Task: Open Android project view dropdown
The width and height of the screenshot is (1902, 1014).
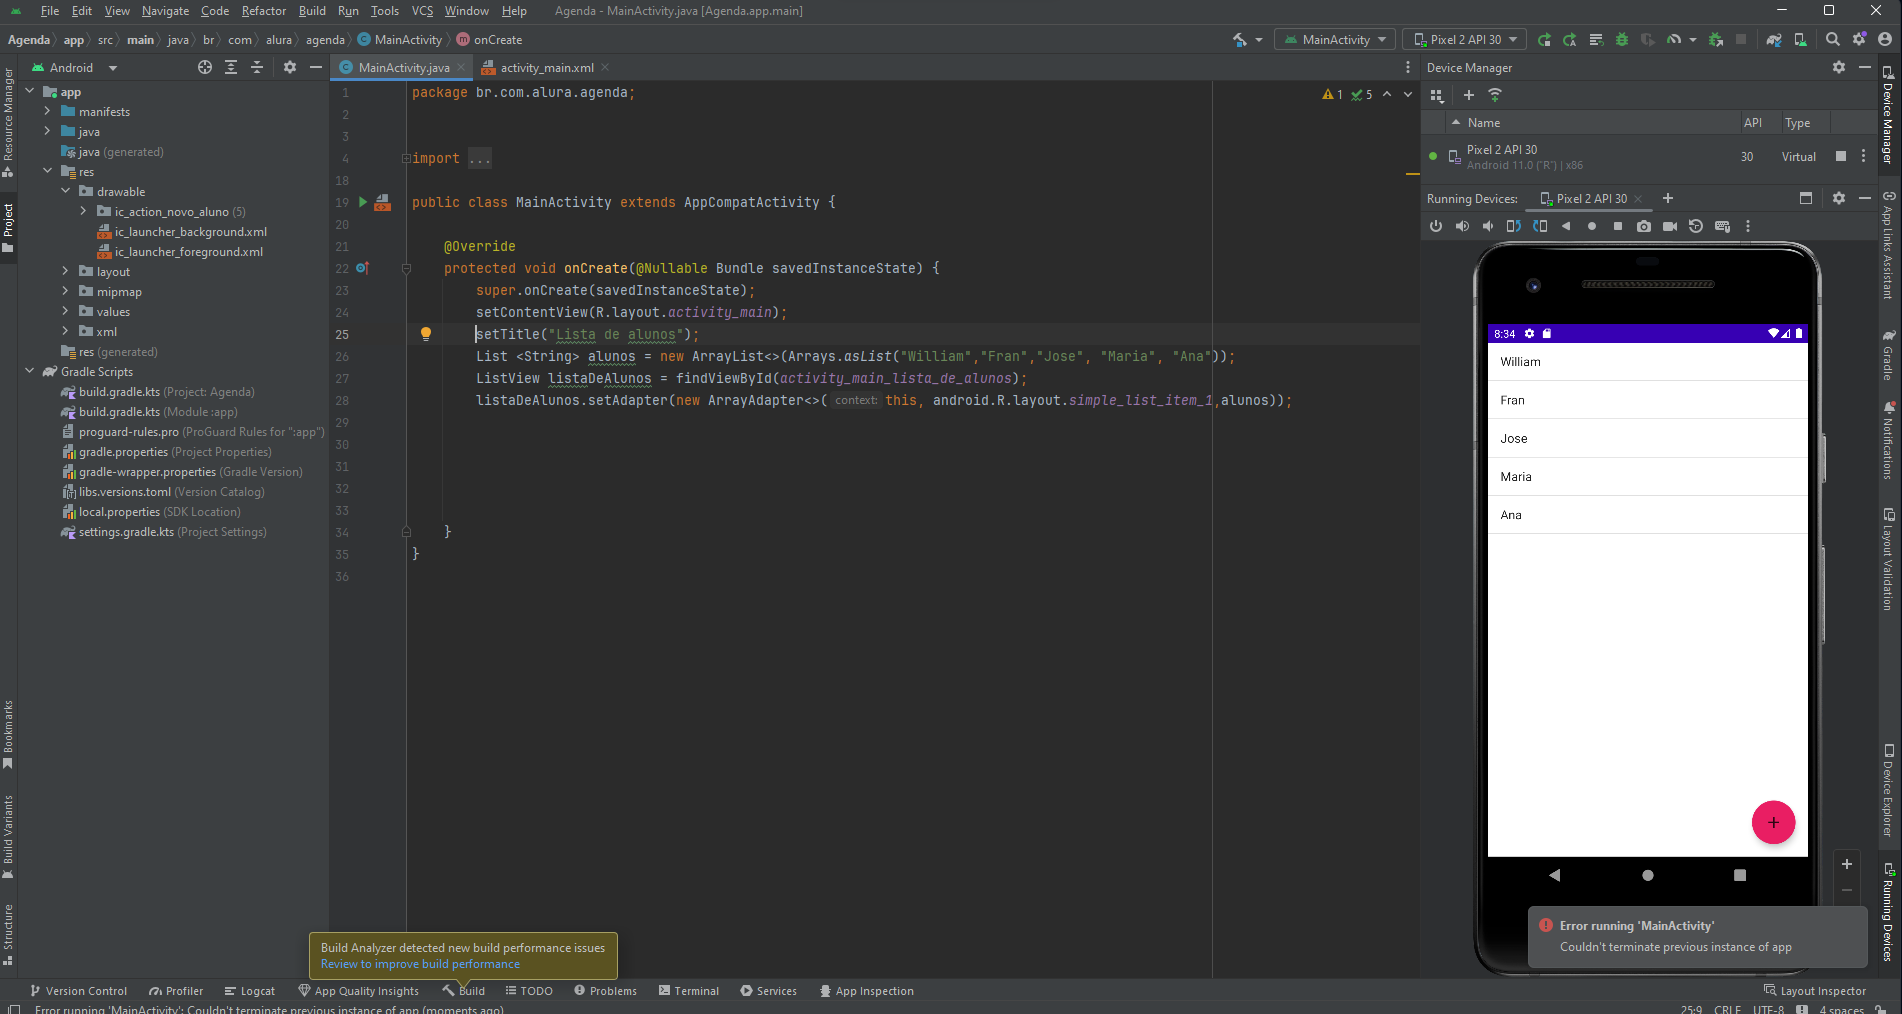Action: click(x=75, y=67)
